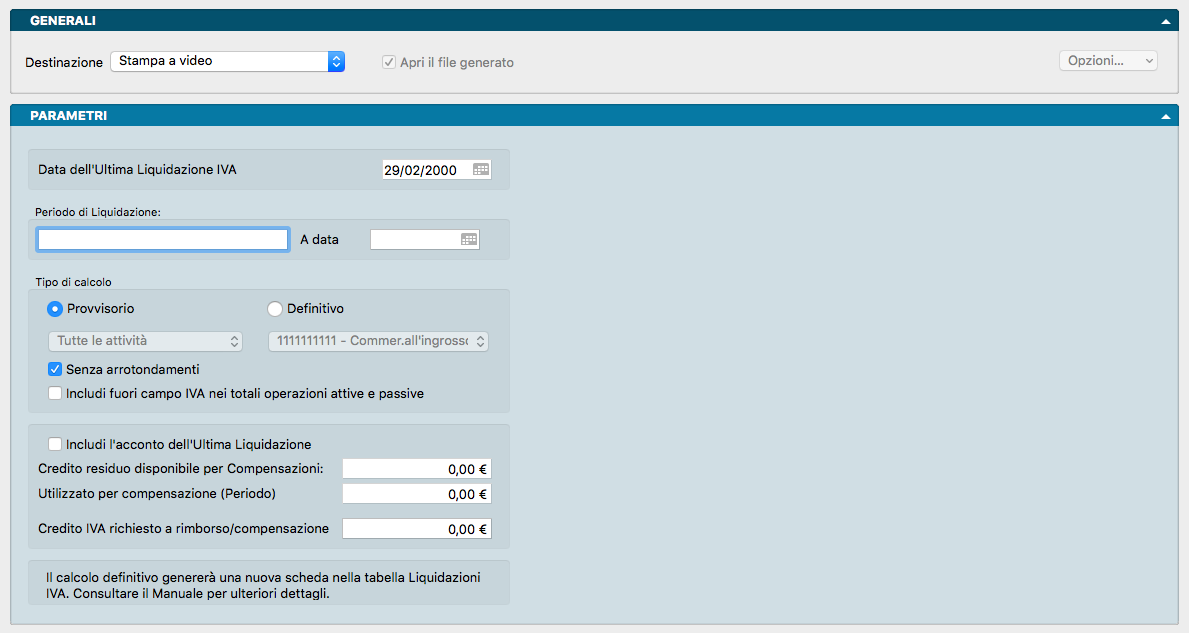Open the Opzioni dropdown menu

click(x=1108, y=61)
